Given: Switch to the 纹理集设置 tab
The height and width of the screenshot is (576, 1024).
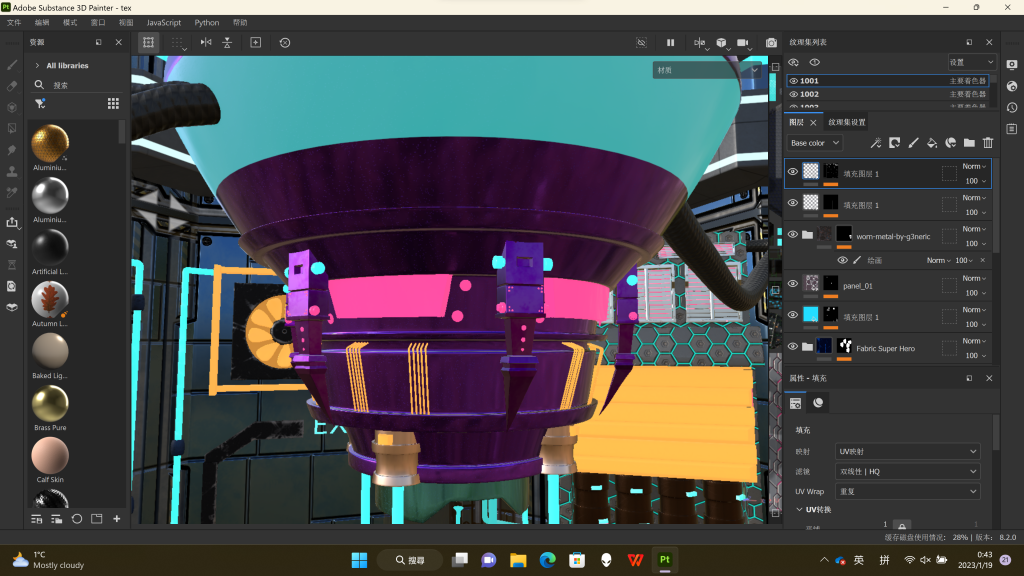Looking at the screenshot, I should 846,122.
